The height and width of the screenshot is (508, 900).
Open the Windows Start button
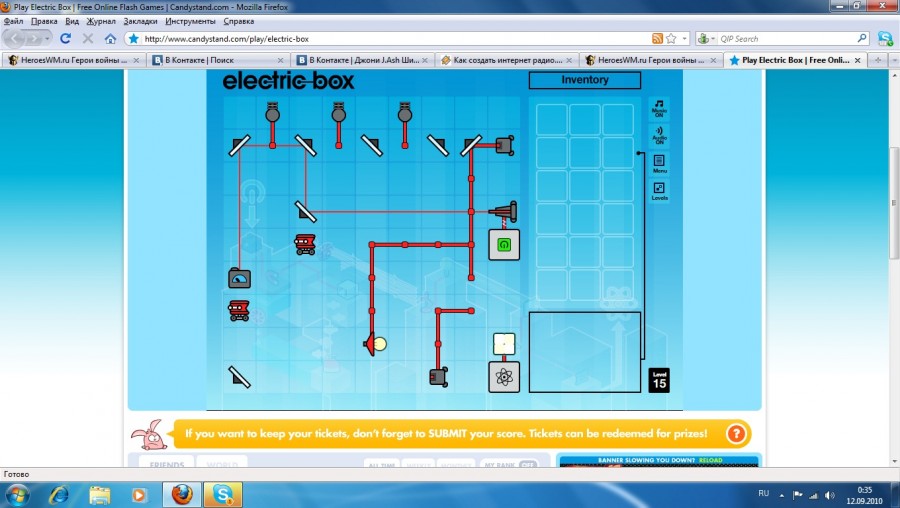[x=16, y=495]
